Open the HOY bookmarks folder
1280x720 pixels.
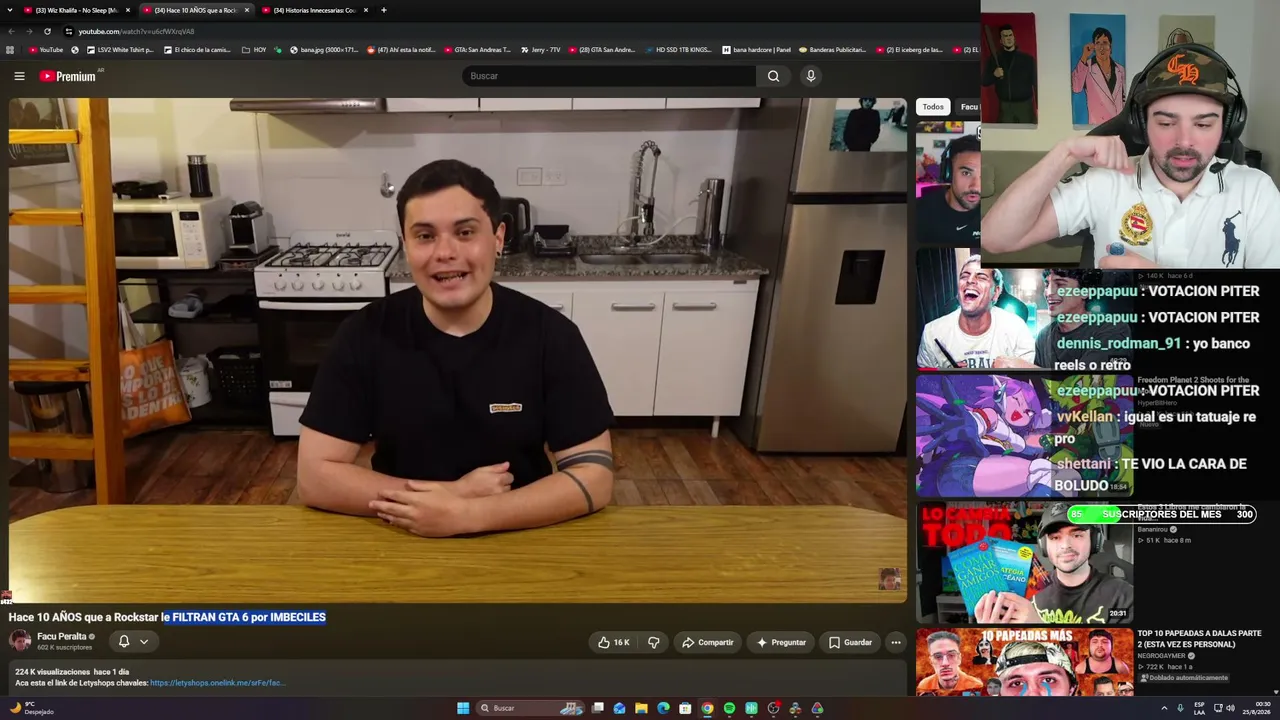click(x=254, y=49)
